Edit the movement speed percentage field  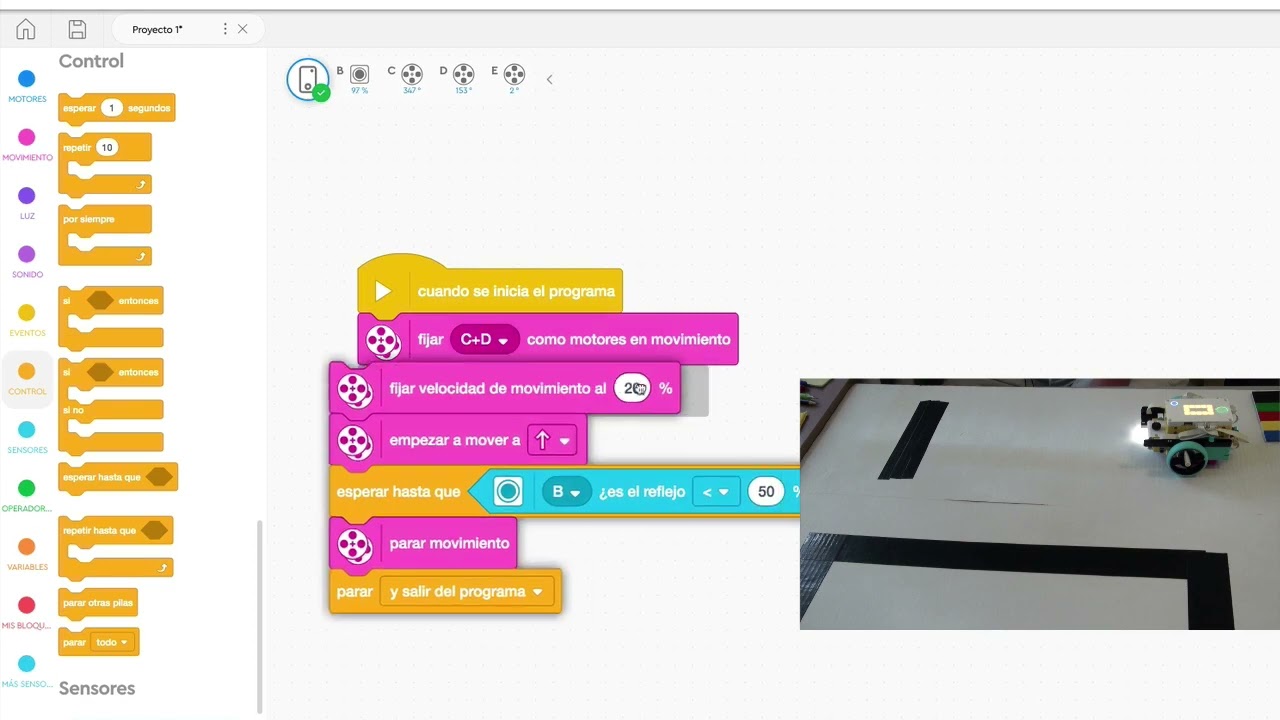tap(632, 388)
